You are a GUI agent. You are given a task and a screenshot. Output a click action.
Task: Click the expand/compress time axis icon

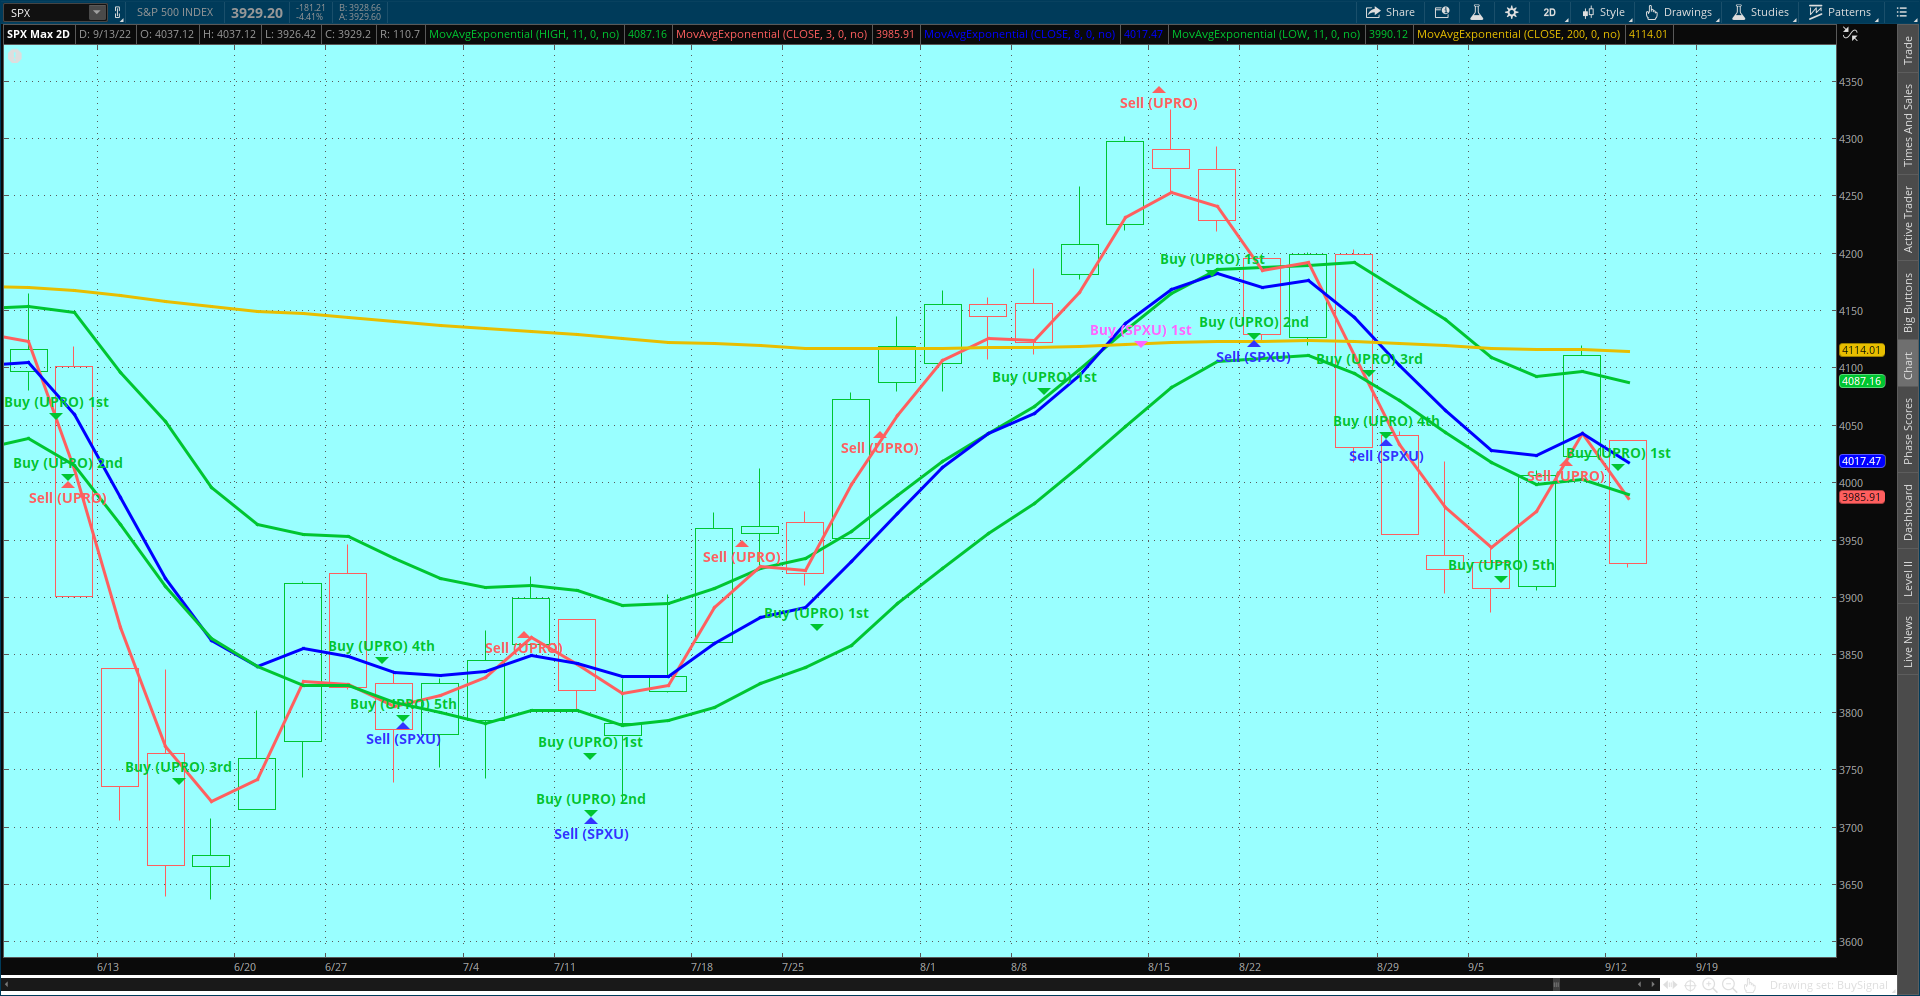(1670, 985)
